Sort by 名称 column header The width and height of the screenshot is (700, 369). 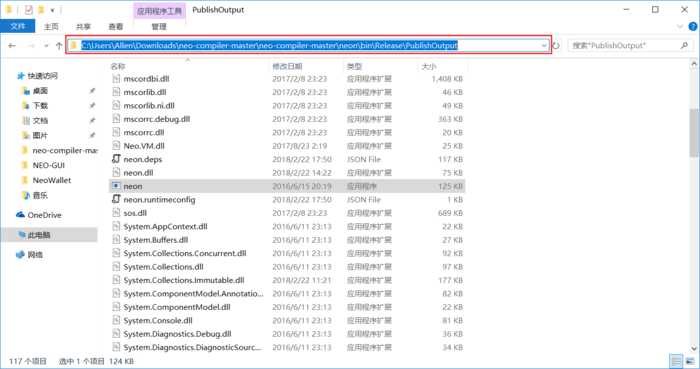(118, 66)
